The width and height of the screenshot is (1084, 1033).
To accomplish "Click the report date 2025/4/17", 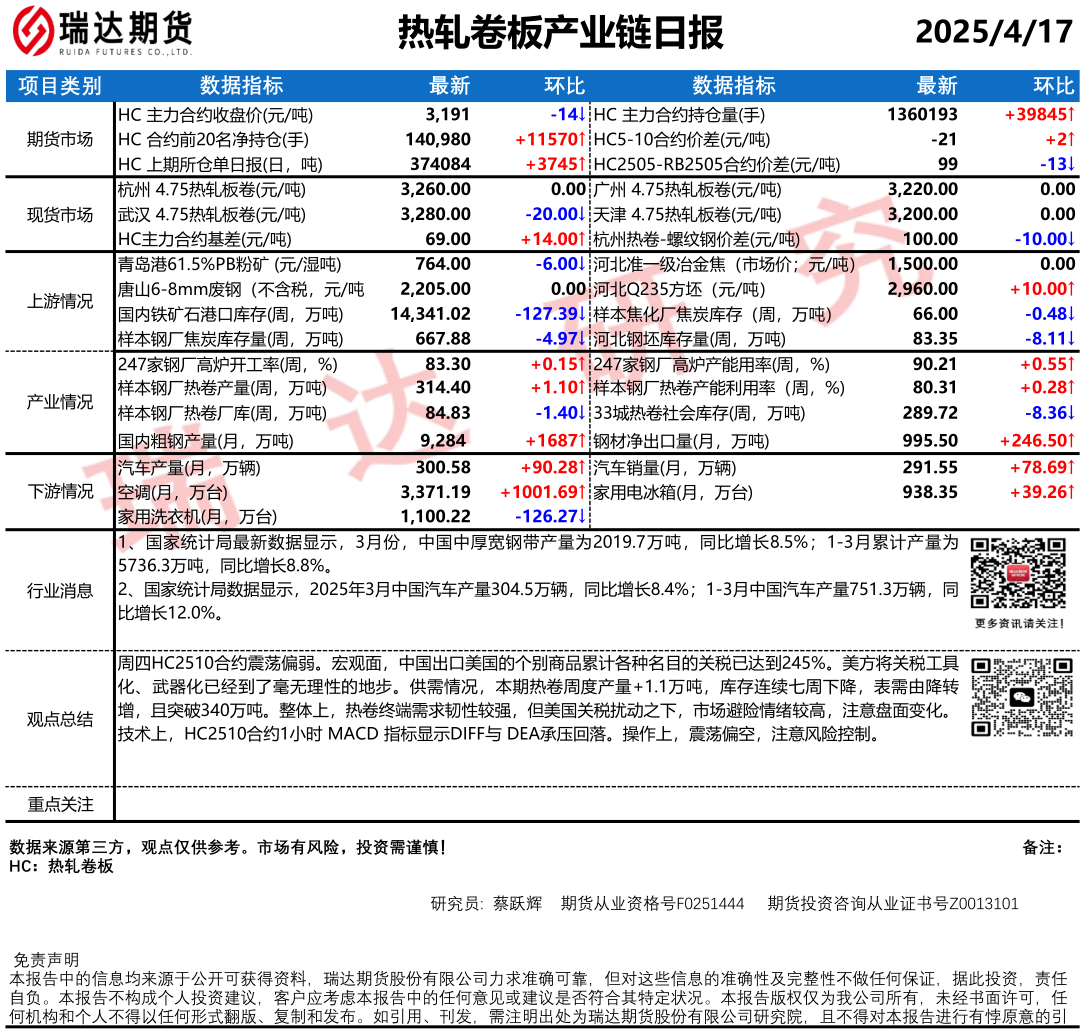I will click(993, 33).
